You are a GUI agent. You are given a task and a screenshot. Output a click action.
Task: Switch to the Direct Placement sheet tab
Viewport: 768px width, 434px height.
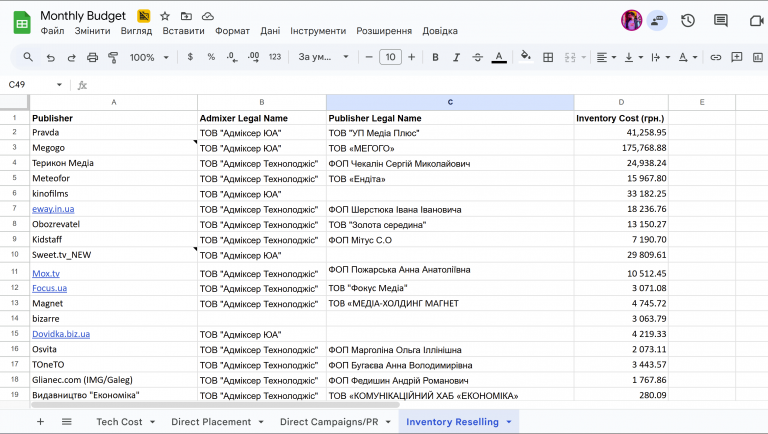pos(211,422)
